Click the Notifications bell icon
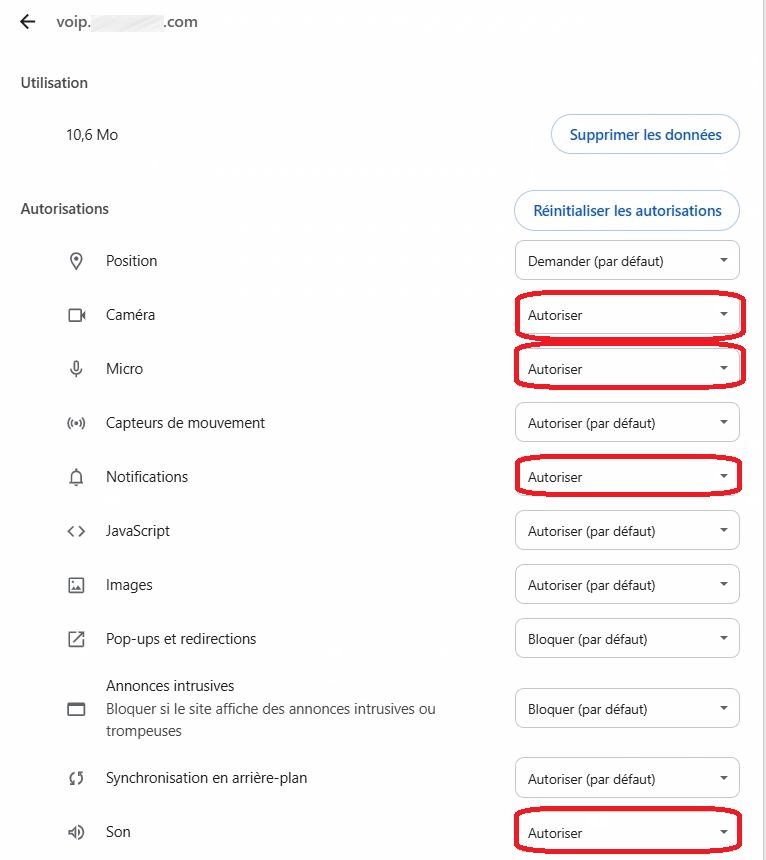 [x=76, y=477]
